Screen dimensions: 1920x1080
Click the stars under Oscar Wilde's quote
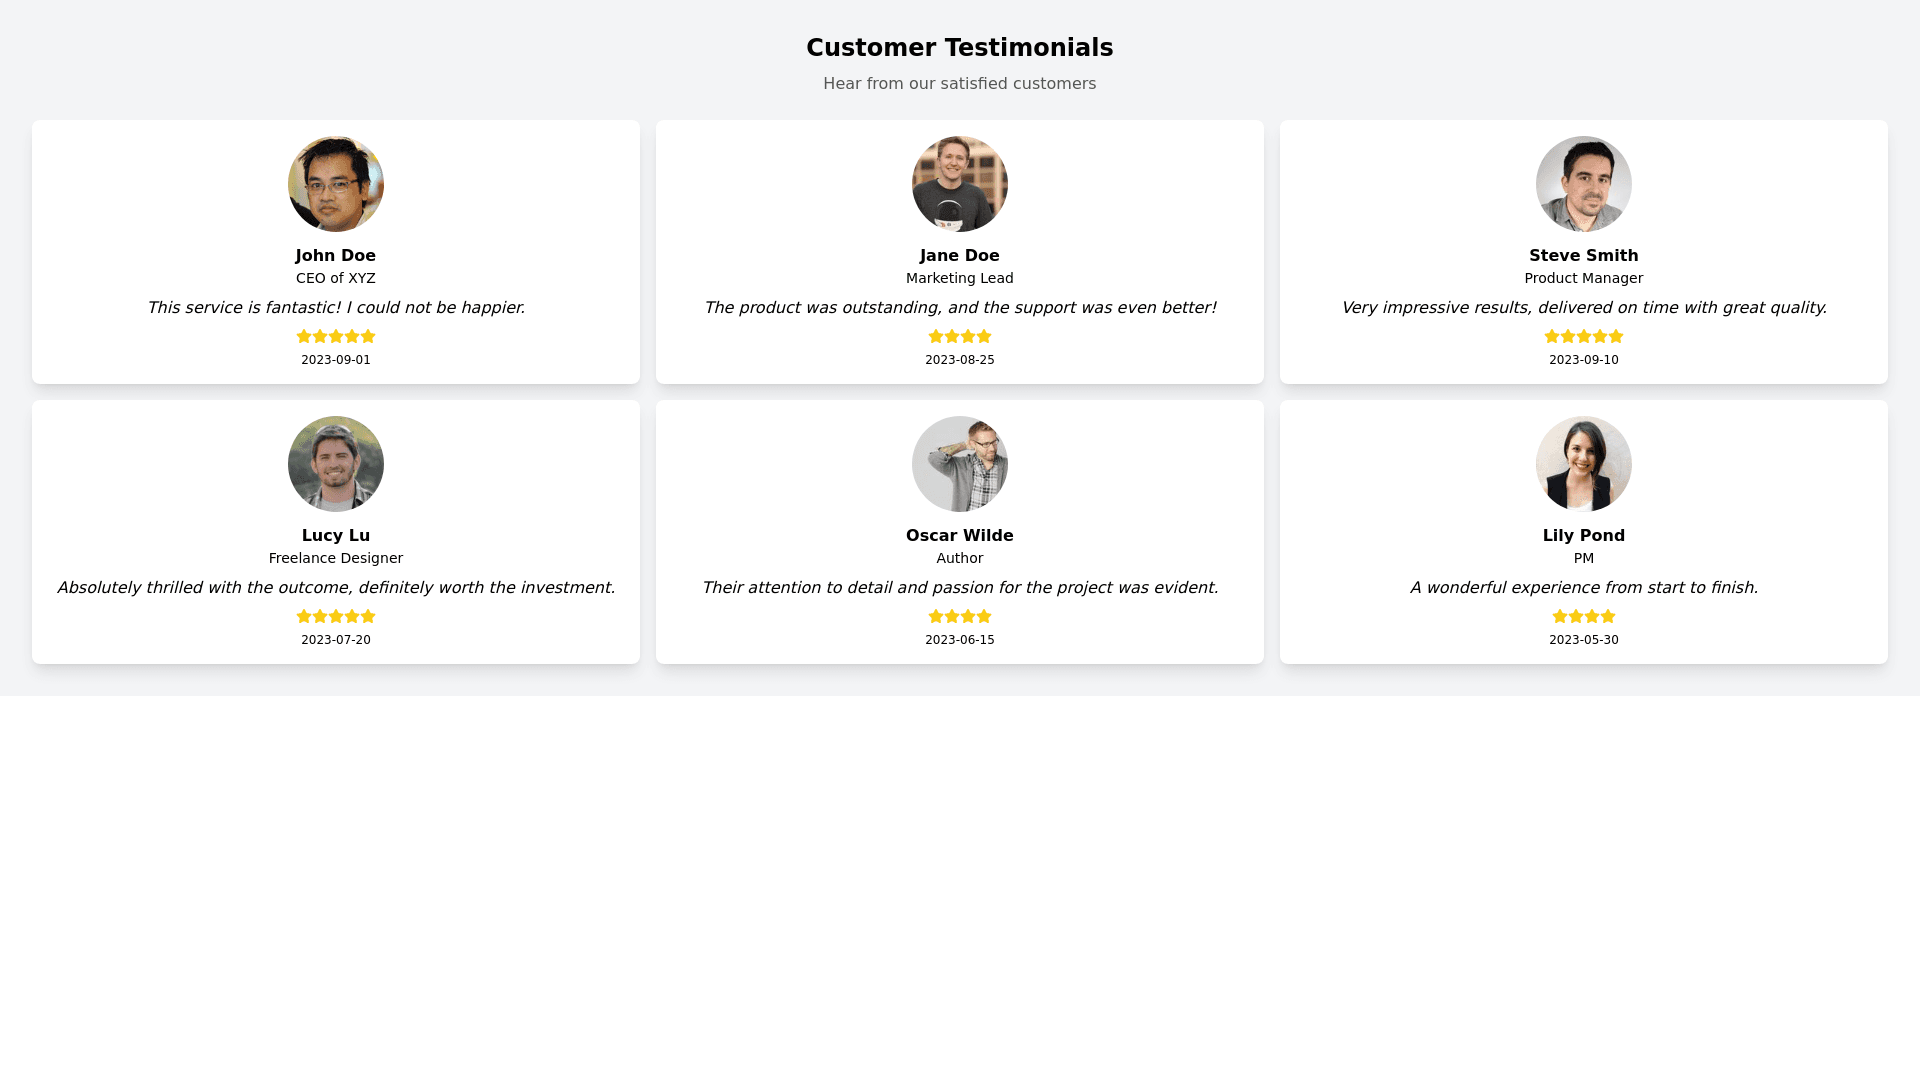tap(960, 617)
